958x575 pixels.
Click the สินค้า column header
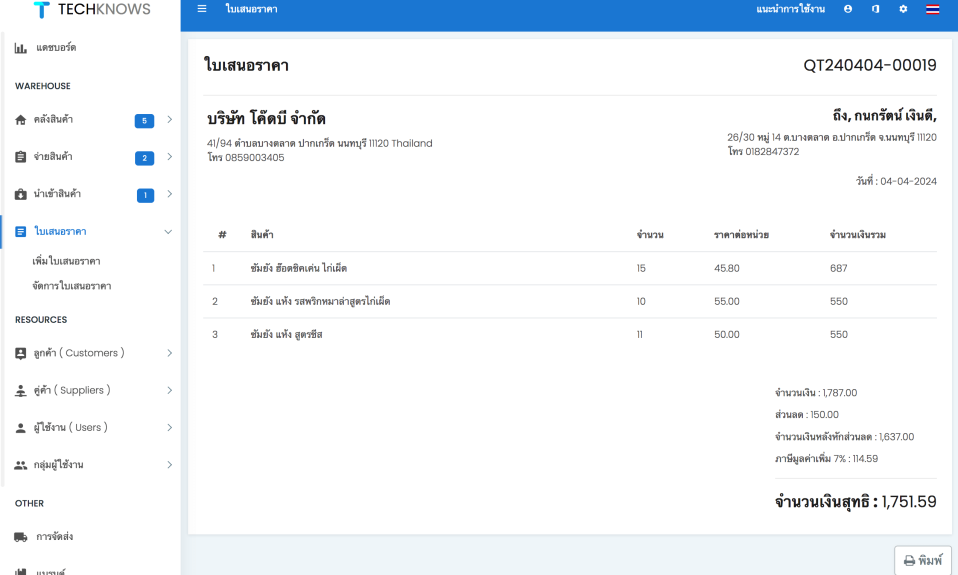(x=261, y=235)
